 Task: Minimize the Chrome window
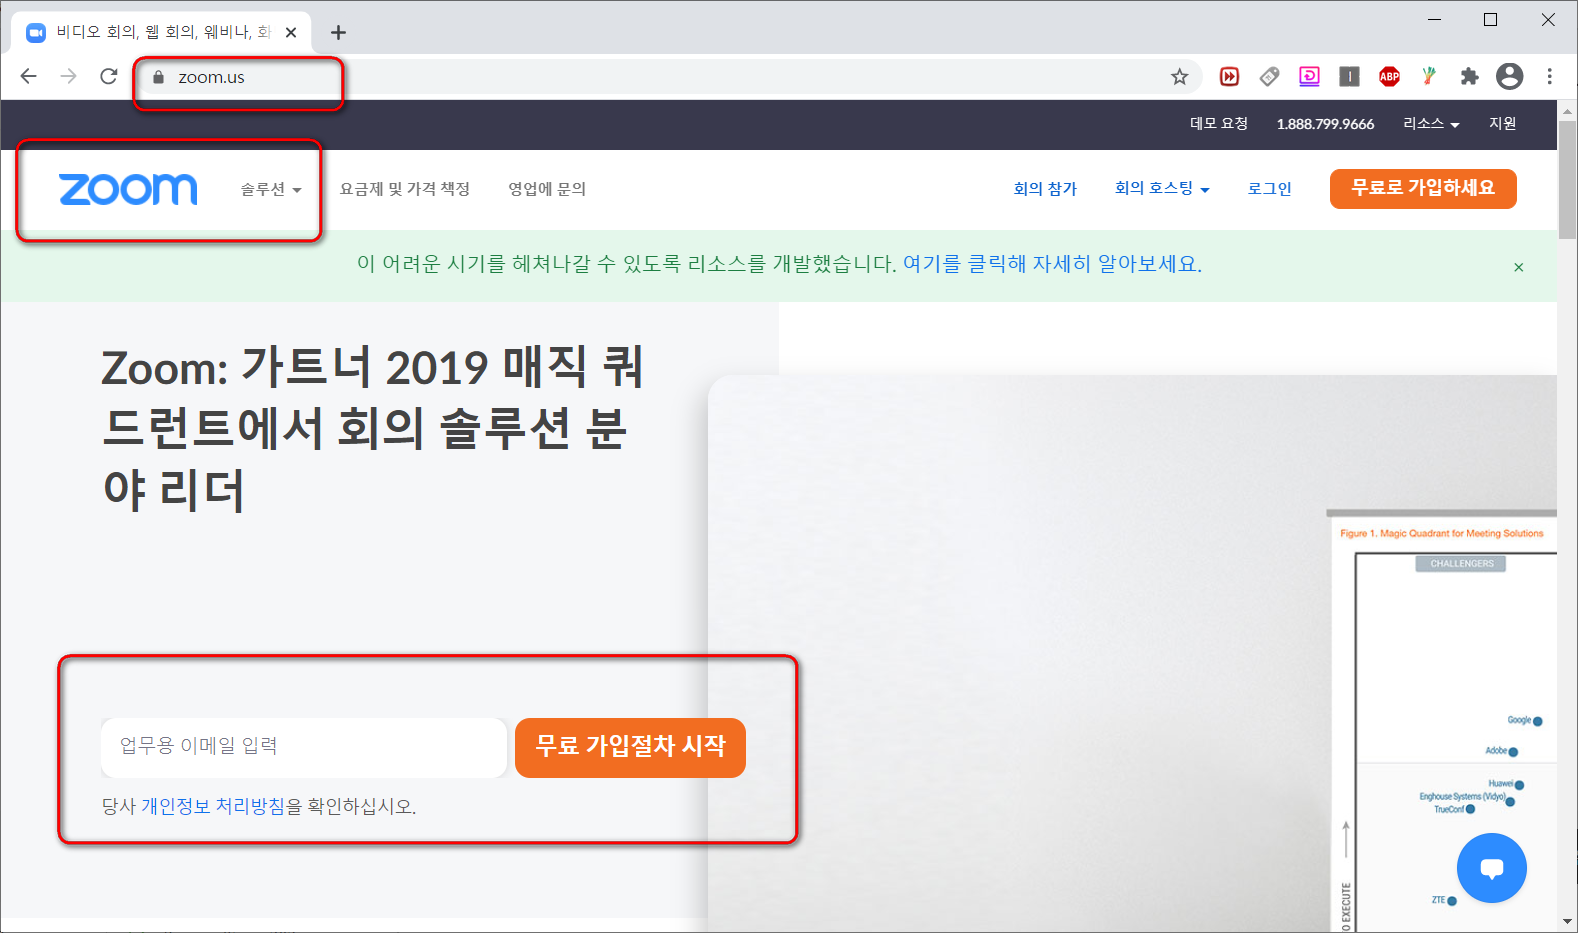tap(1435, 19)
